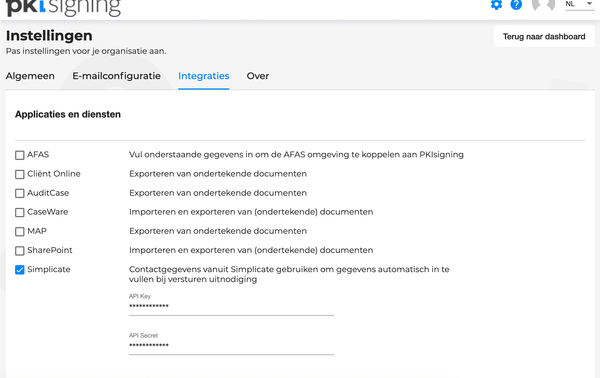Open the Over tab

tap(258, 76)
